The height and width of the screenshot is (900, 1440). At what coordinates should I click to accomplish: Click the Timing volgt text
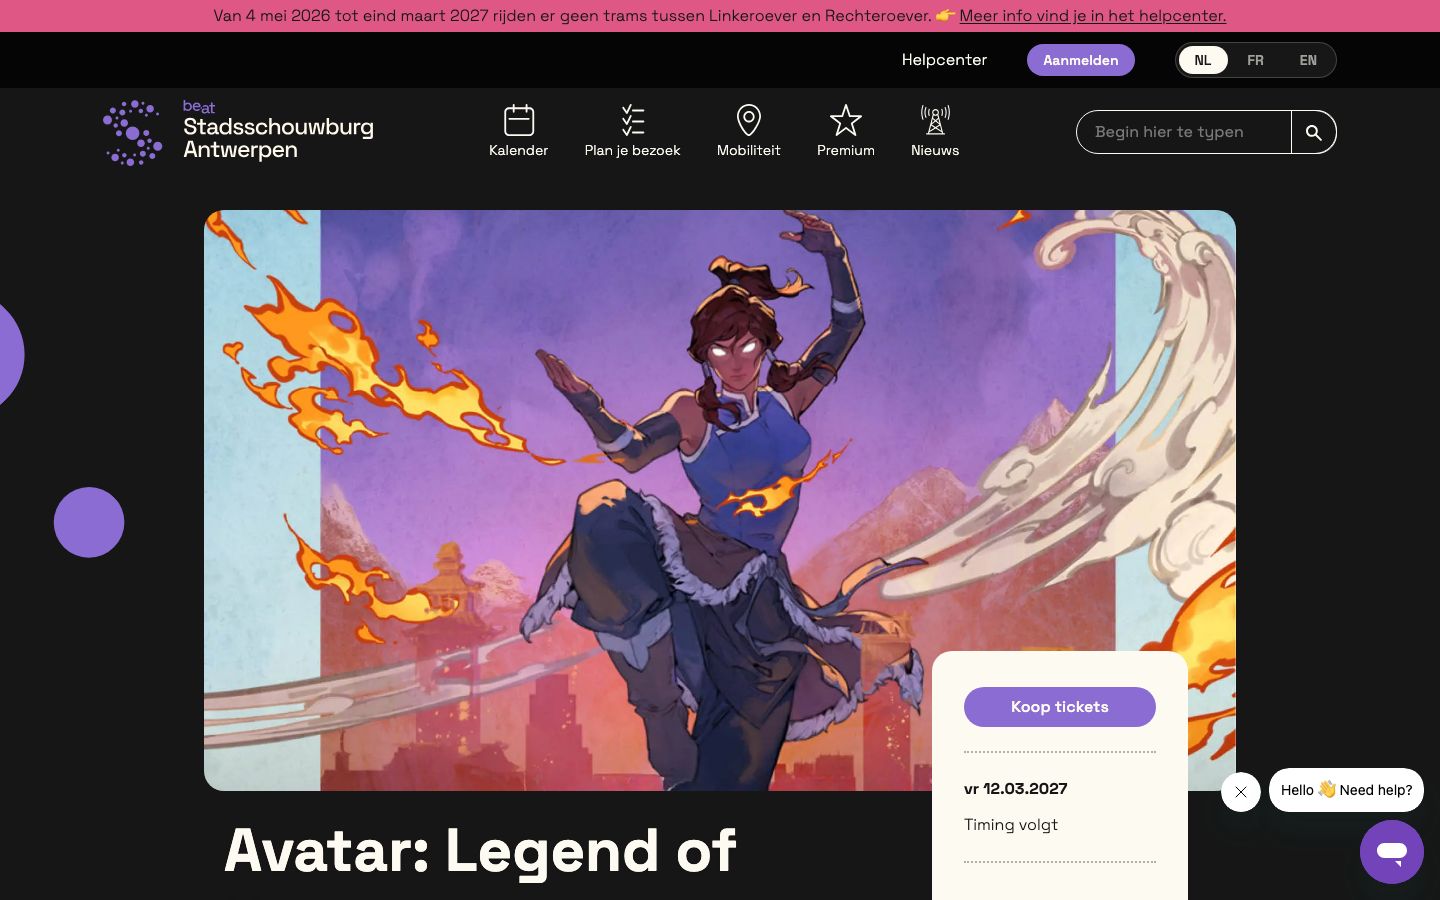(1010, 825)
